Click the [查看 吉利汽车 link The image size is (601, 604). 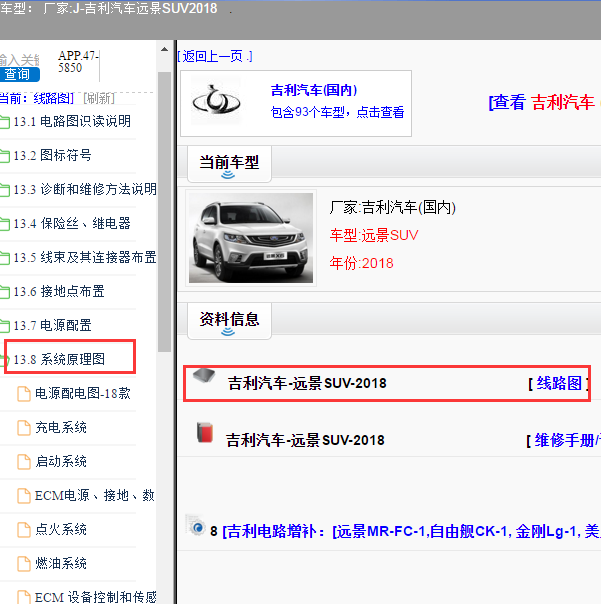click(542, 103)
